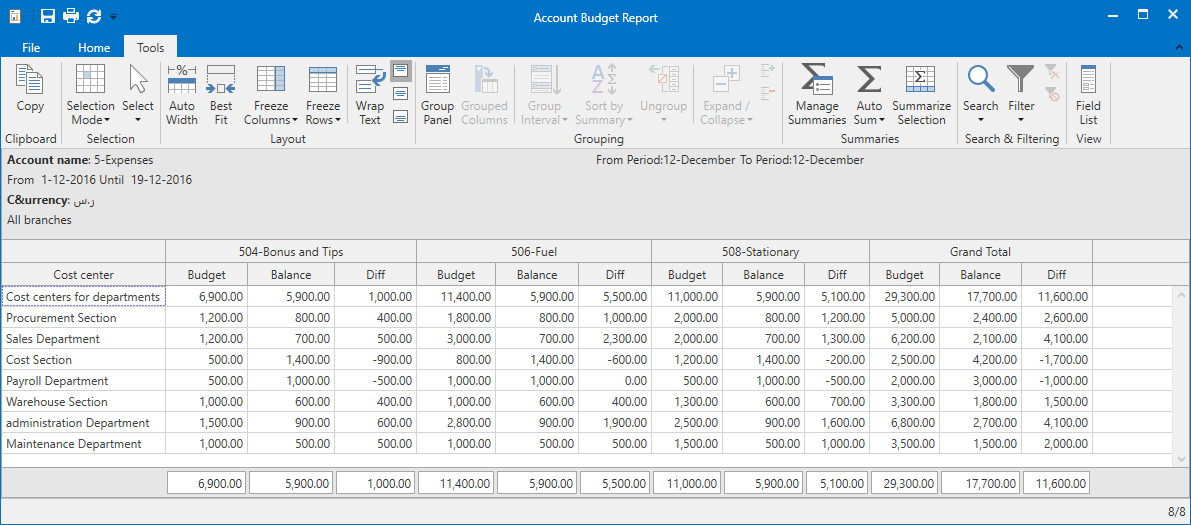1191x525 pixels.
Task: Click the refresh icon in quick access toolbar
Action: [94, 16]
